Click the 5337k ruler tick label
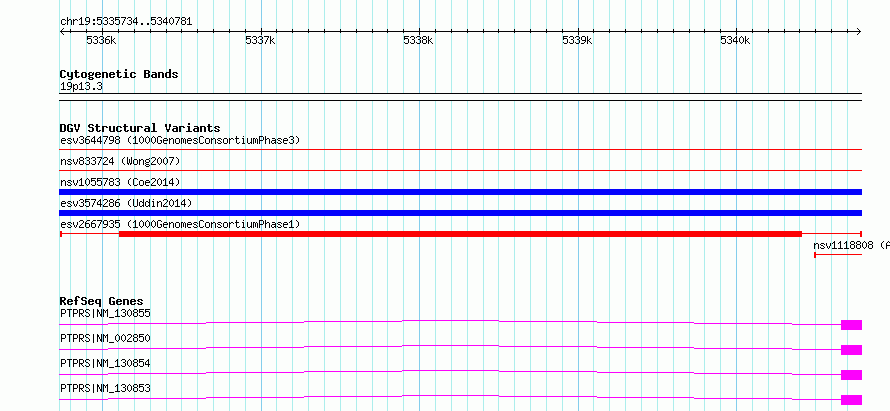 point(260,41)
